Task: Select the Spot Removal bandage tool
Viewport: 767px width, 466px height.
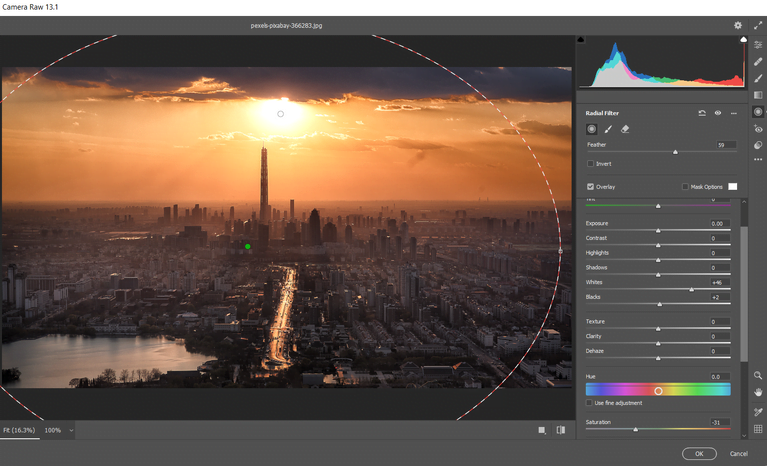Action: pos(758,62)
